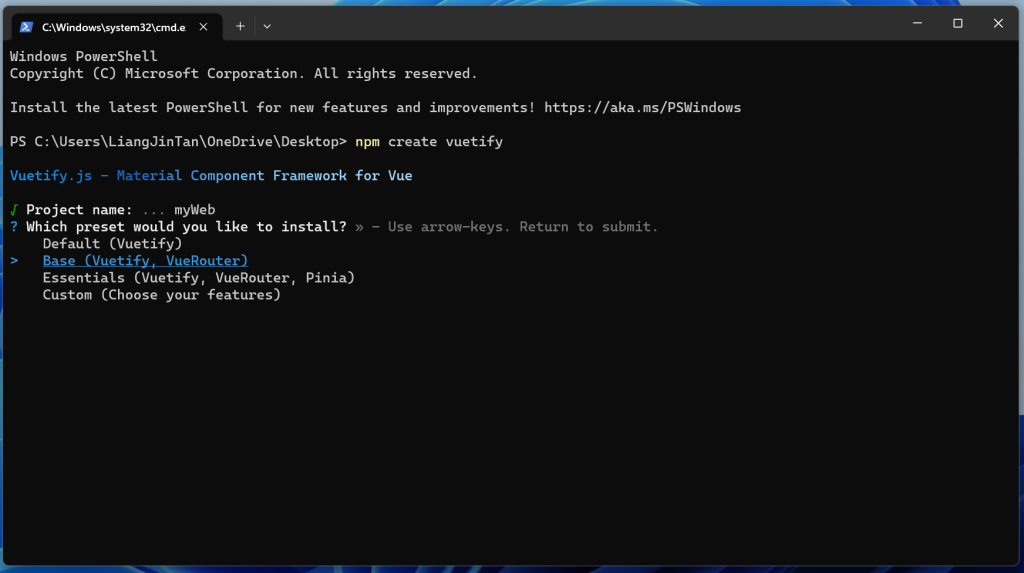Close the cmd.exe terminal tab

[x=203, y=27]
